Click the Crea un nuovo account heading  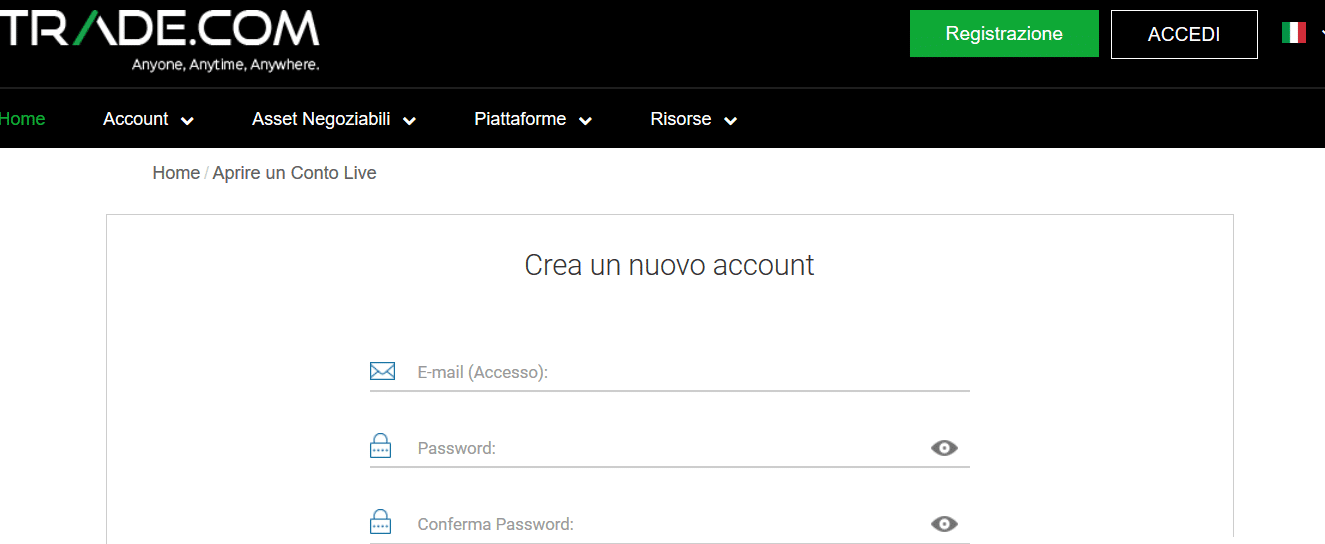(x=669, y=265)
